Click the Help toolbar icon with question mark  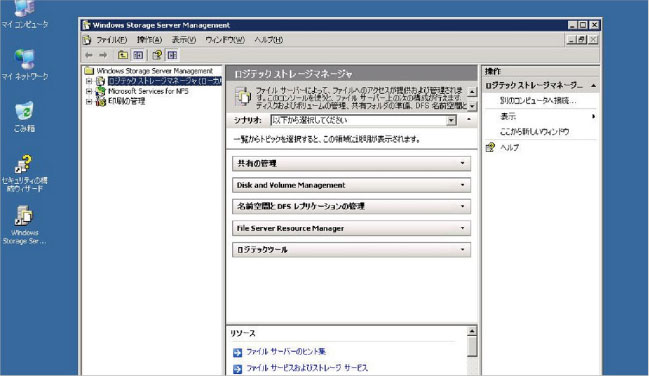coord(157,55)
